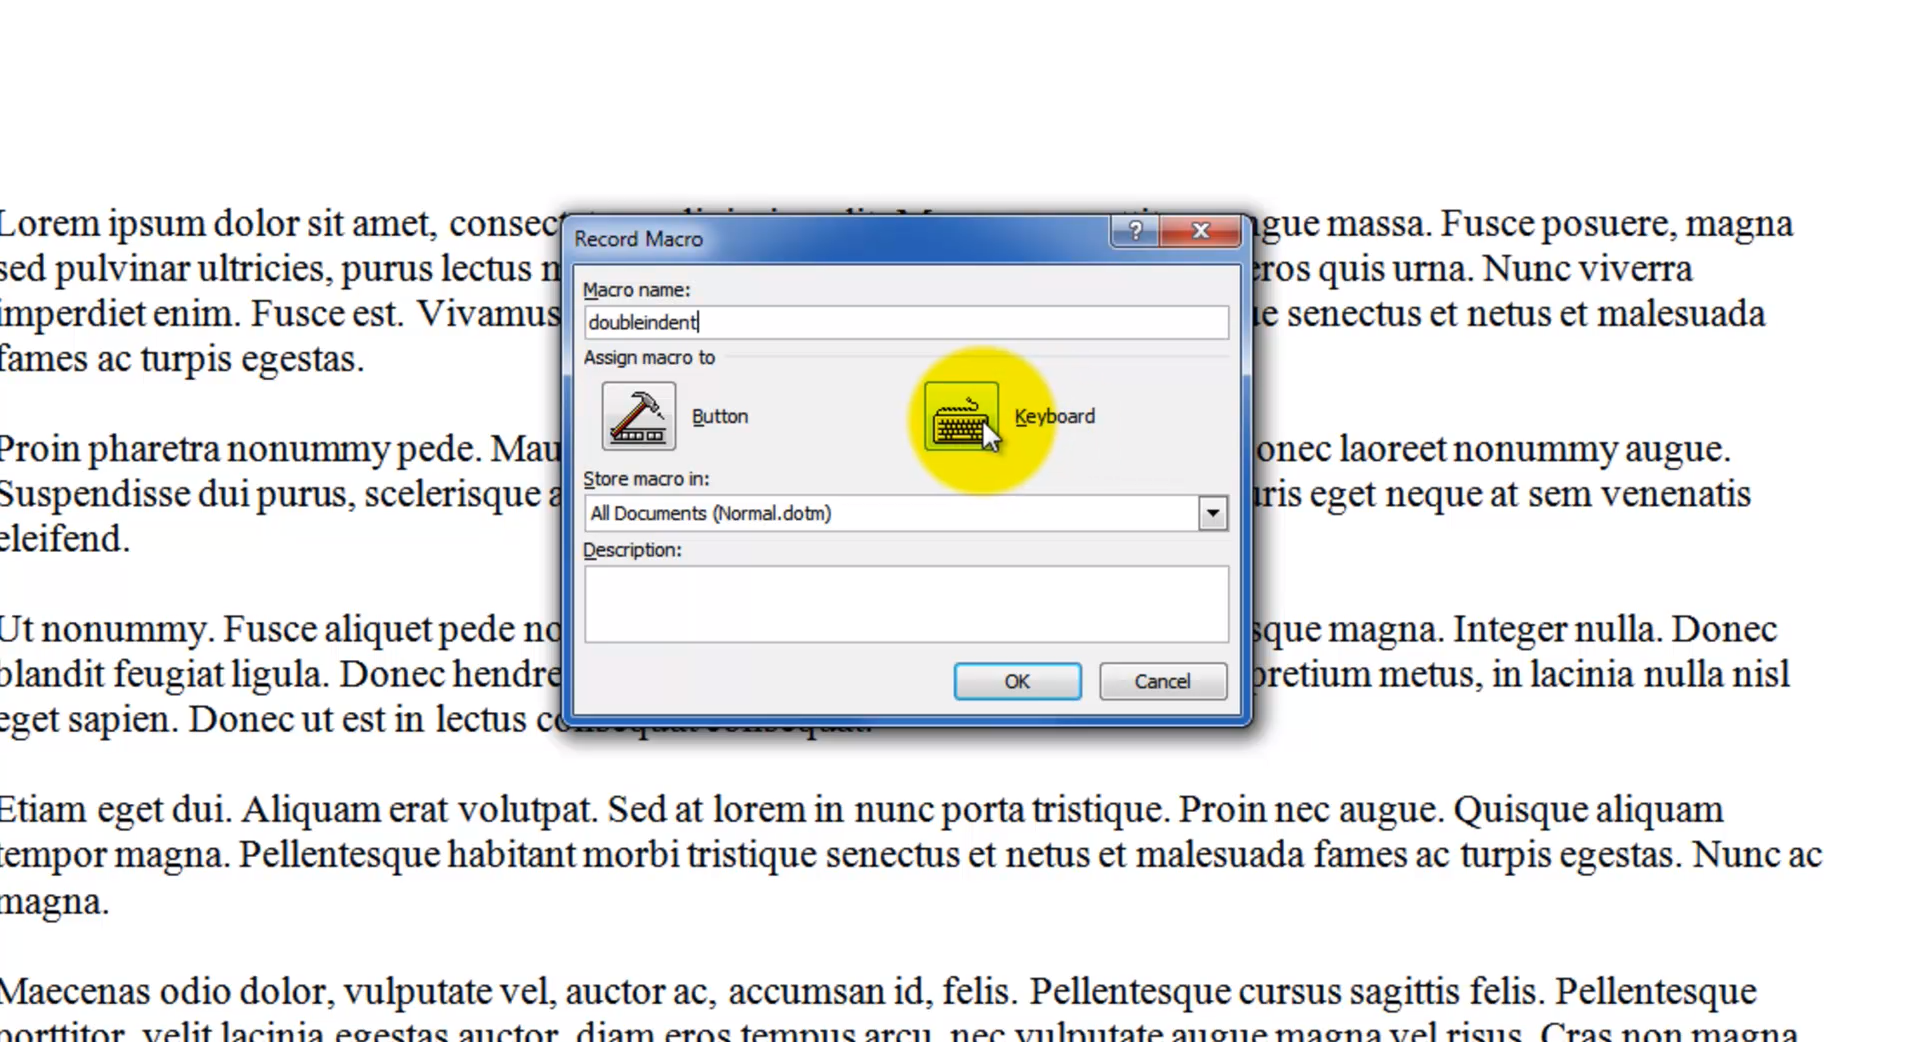Click the Description label
Viewport: 1920px width, 1042px height.
632,550
